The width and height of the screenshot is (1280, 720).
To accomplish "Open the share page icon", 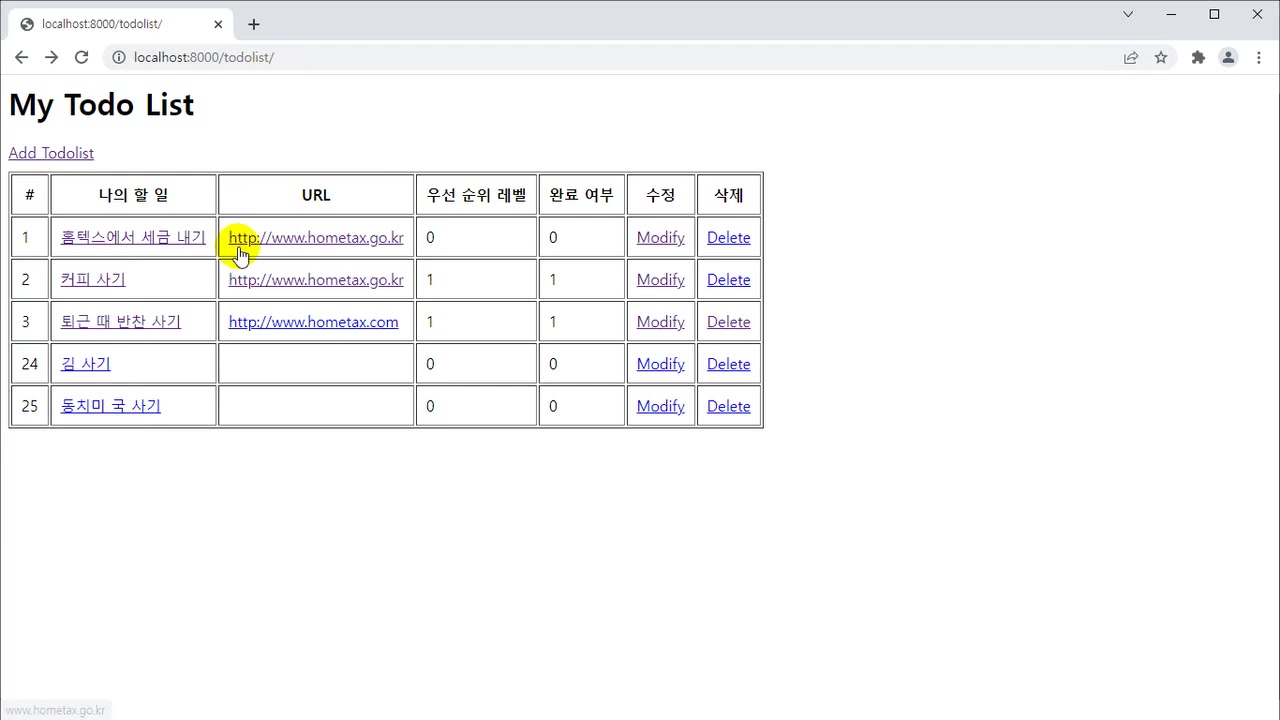I will click(x=1131, y=57).
